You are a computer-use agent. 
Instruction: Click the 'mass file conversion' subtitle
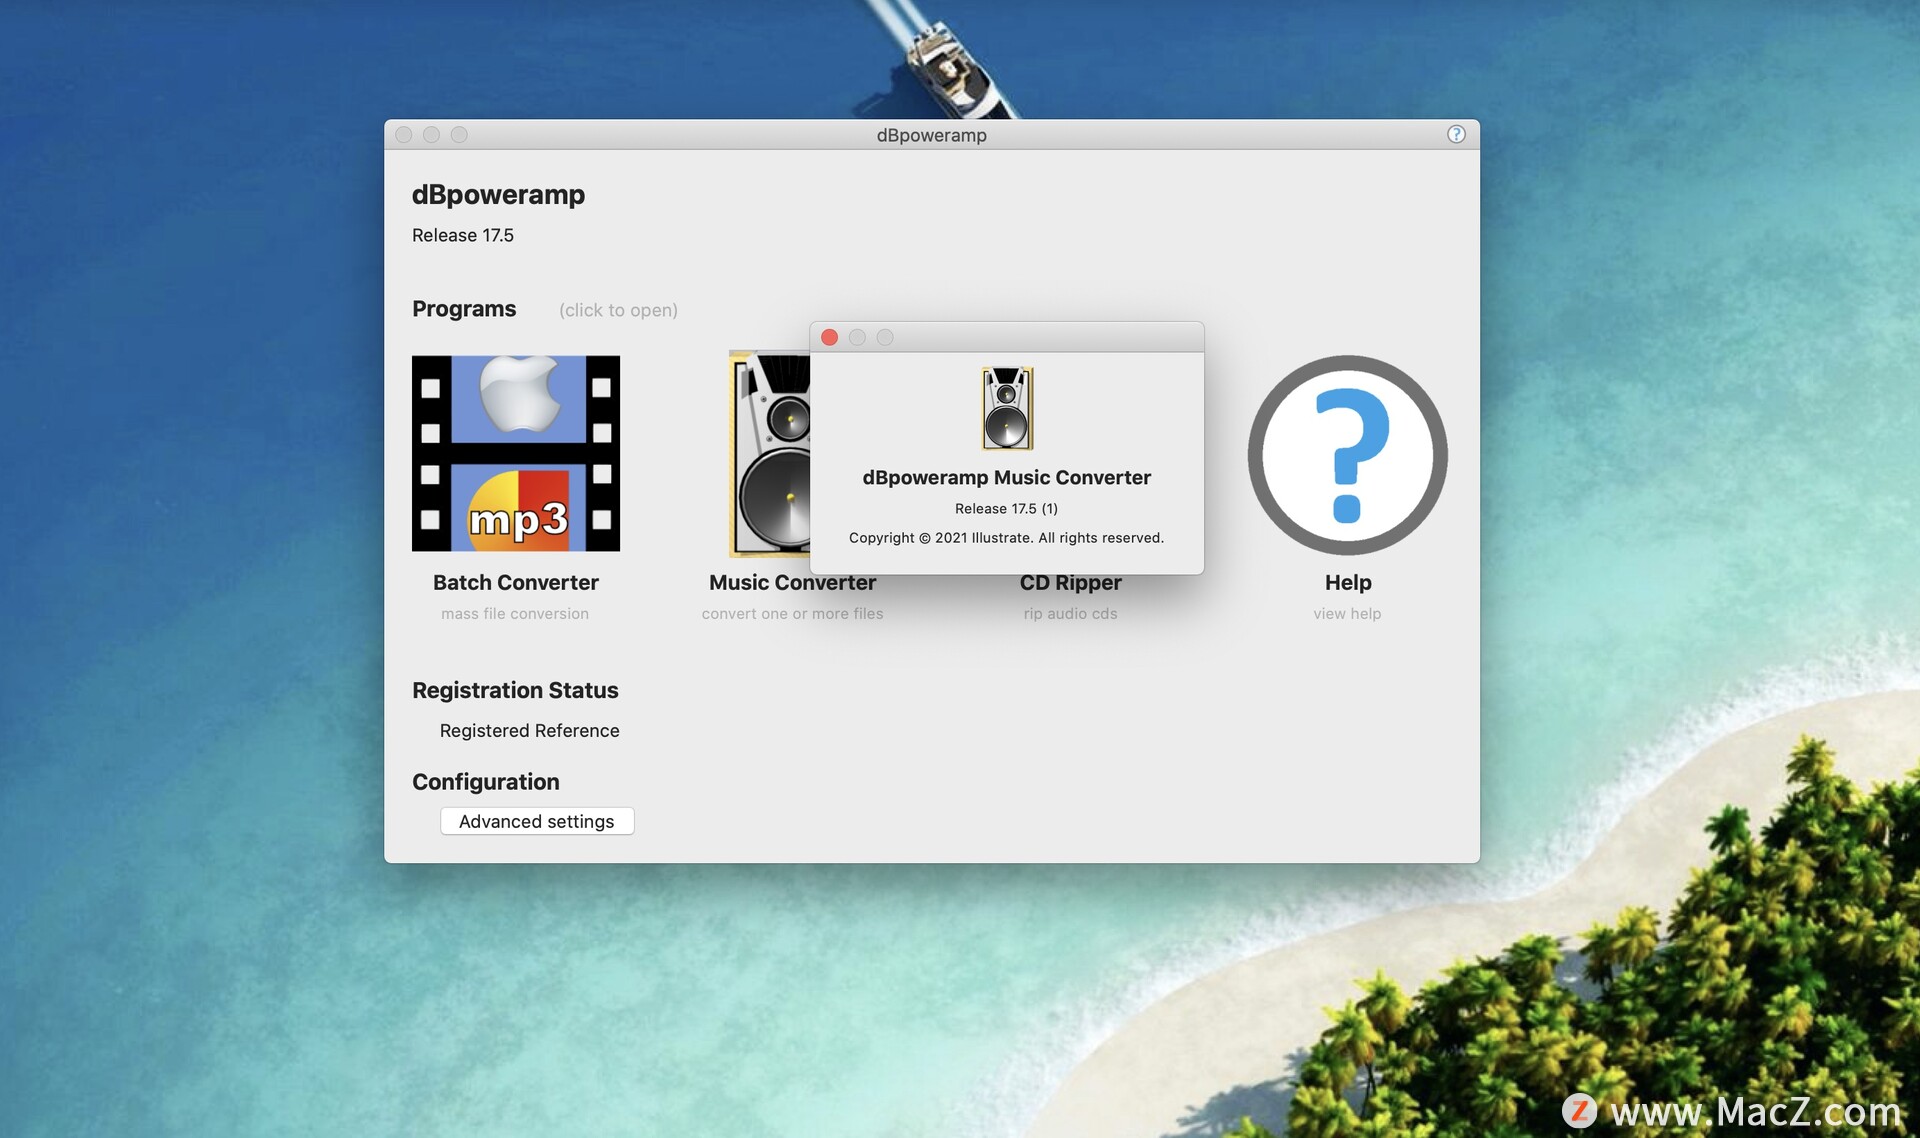coord(515,614)
